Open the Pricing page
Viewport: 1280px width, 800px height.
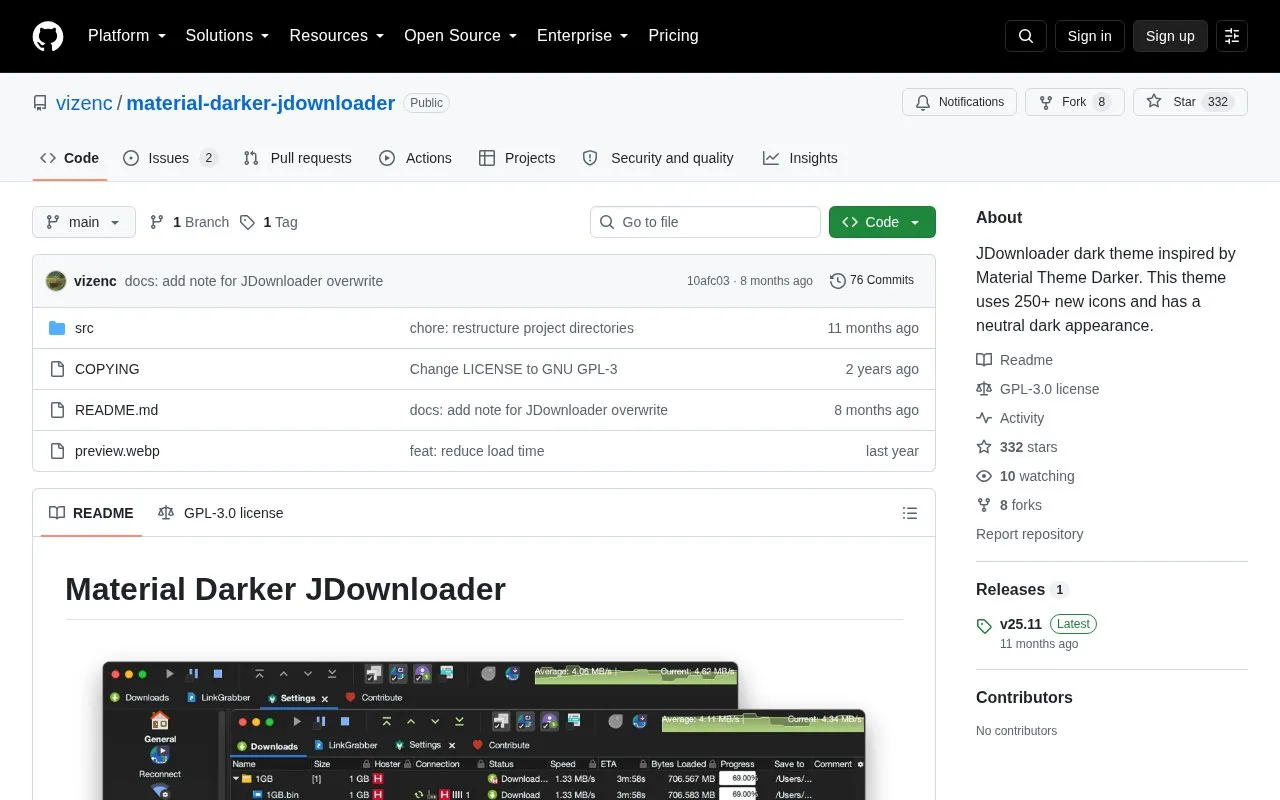[x=673, y=36]
